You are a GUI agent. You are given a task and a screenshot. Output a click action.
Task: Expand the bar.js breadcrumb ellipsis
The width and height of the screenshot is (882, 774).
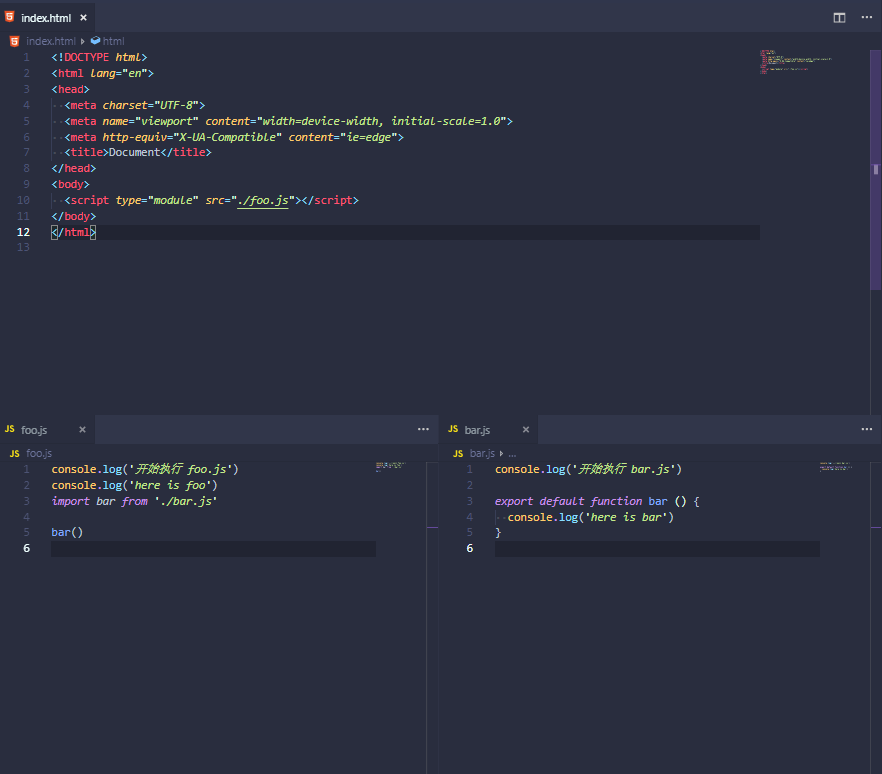pyautogui.click(x=512, y=453)
